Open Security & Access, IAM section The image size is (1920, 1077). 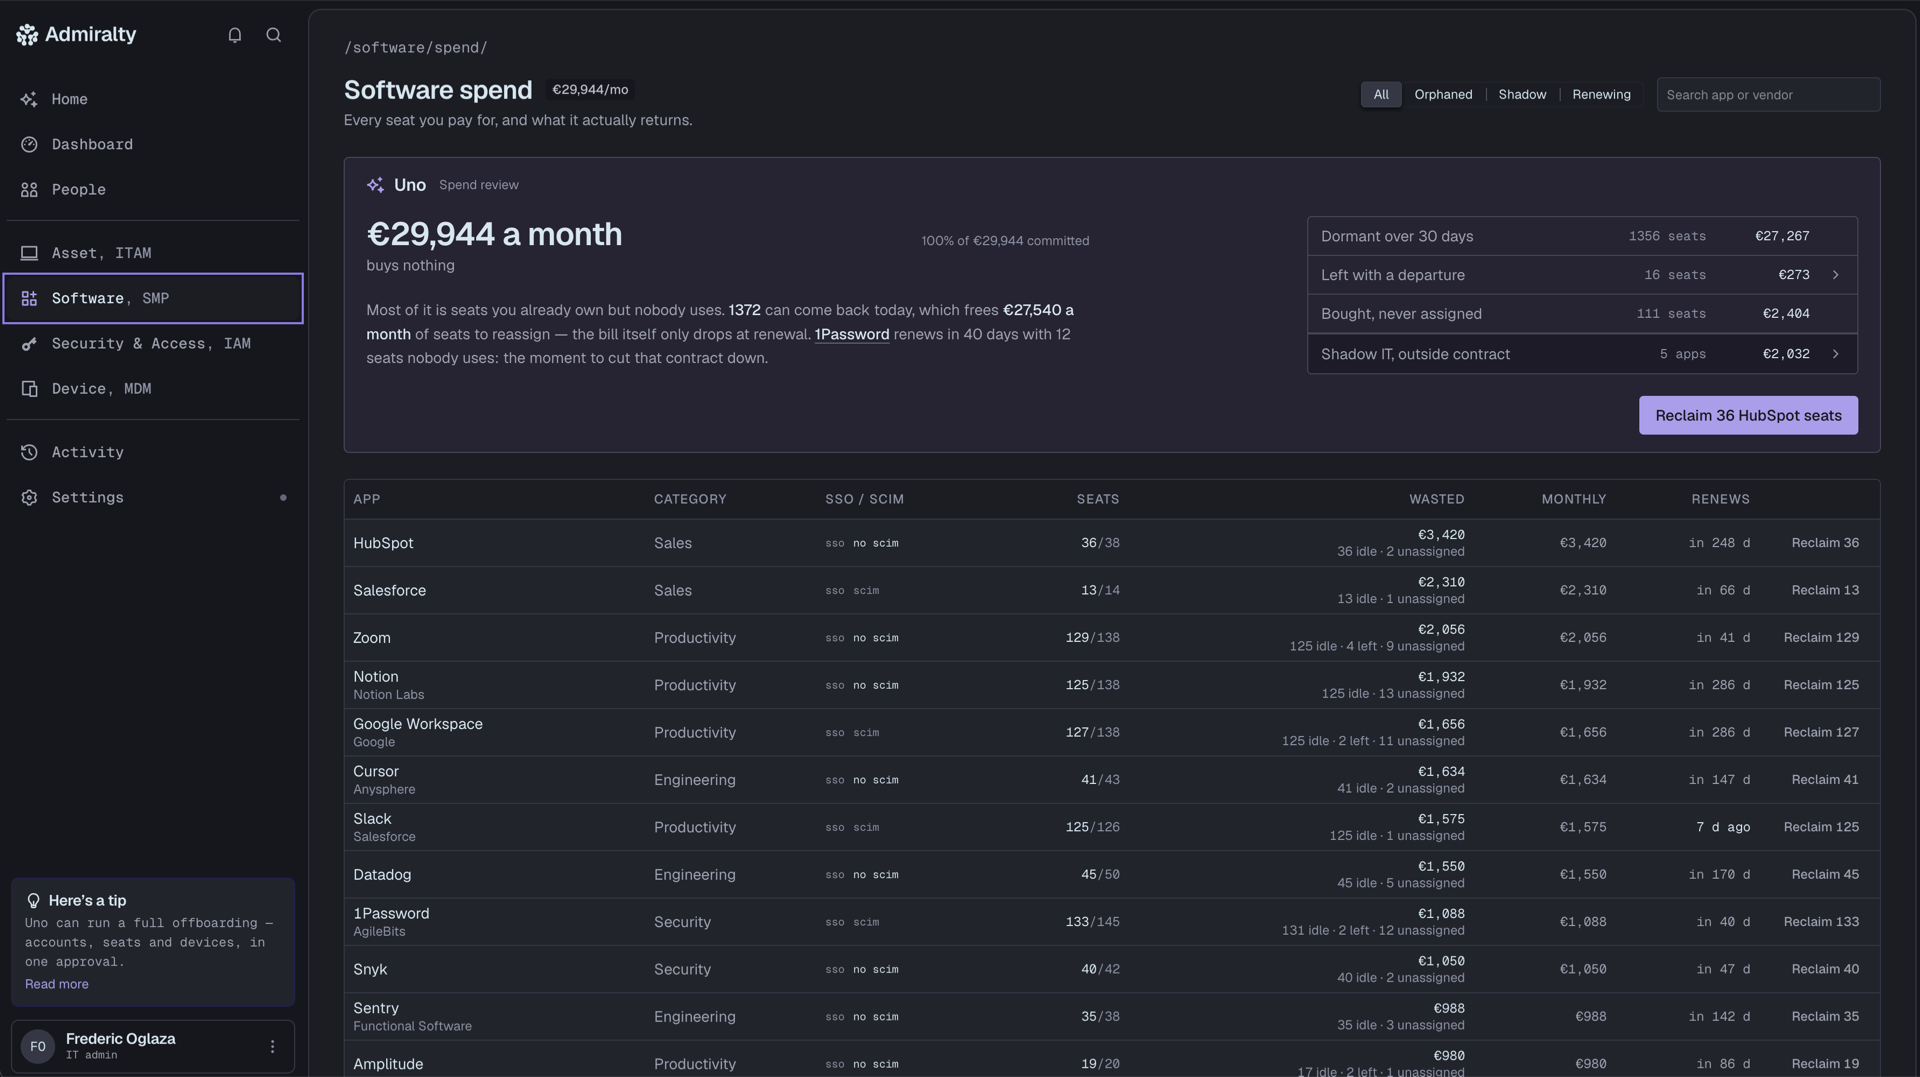(153, 343)
